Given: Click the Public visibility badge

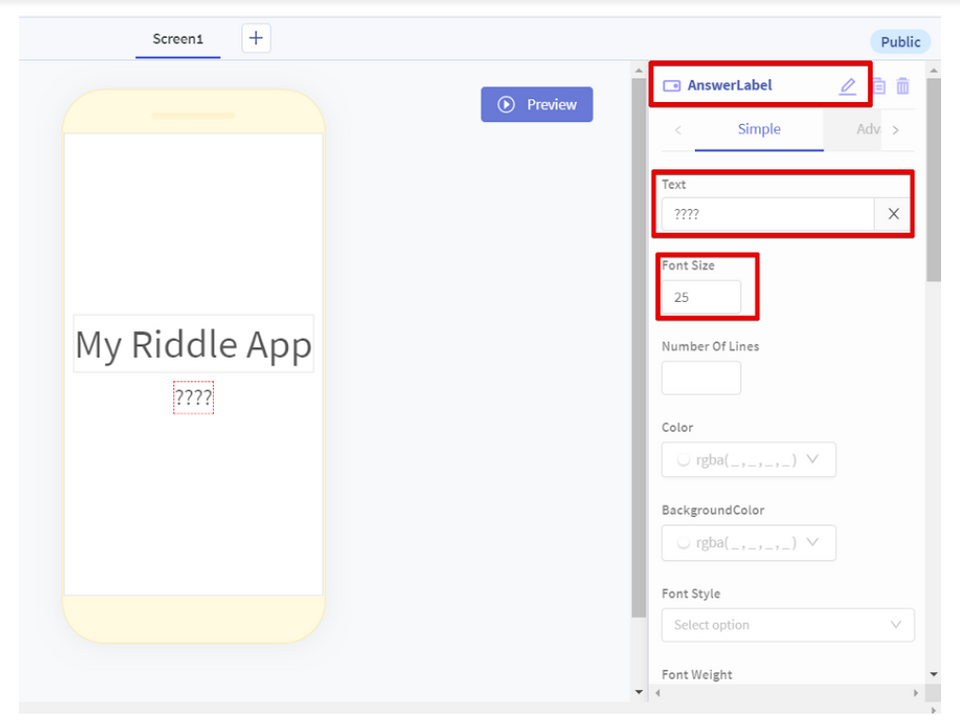Looking at the screenshot, I should (x=900, y=42).
